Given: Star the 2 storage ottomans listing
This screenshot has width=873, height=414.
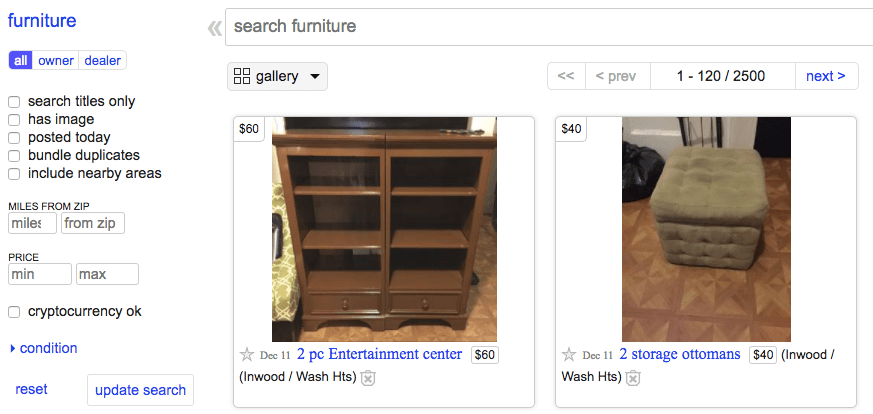Looking at the screenshot, I should click(569, 355).
